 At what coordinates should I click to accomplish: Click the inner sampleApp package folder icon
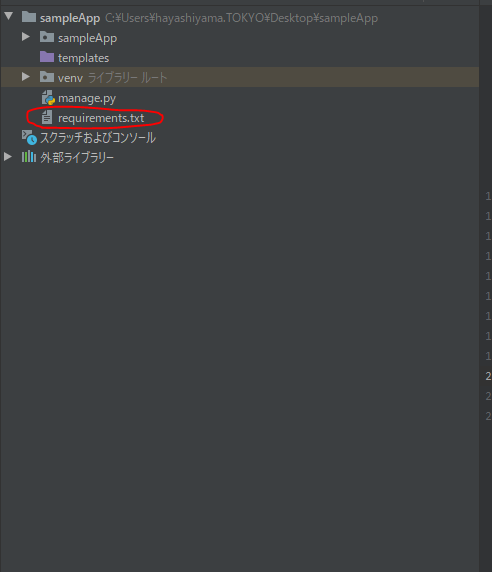47,37
